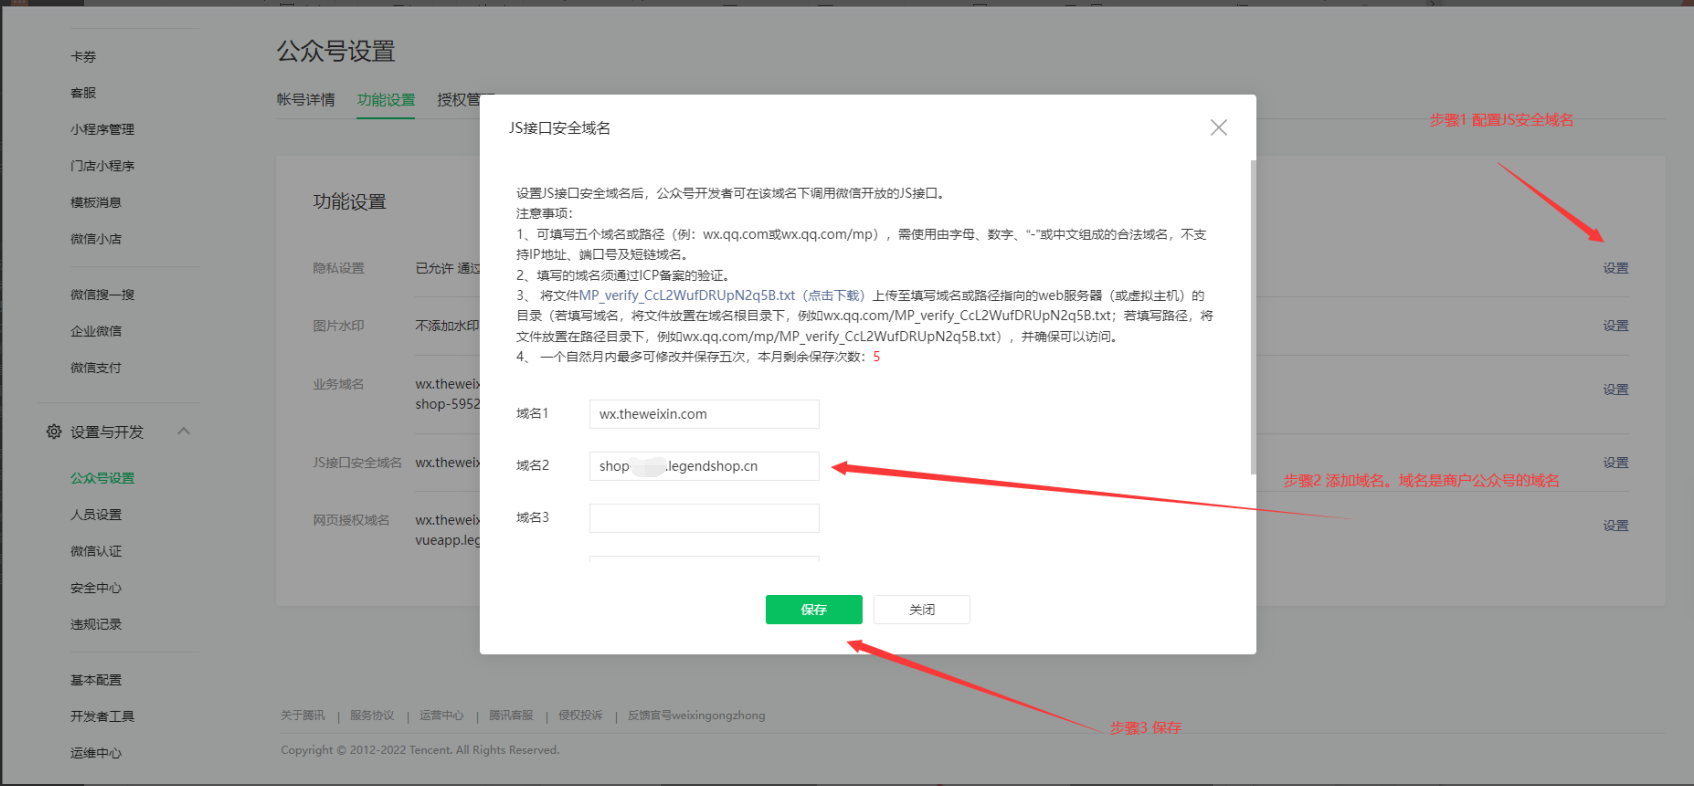
Task: Click the gear icon beside 设置与开发
Action: (54, 432)
